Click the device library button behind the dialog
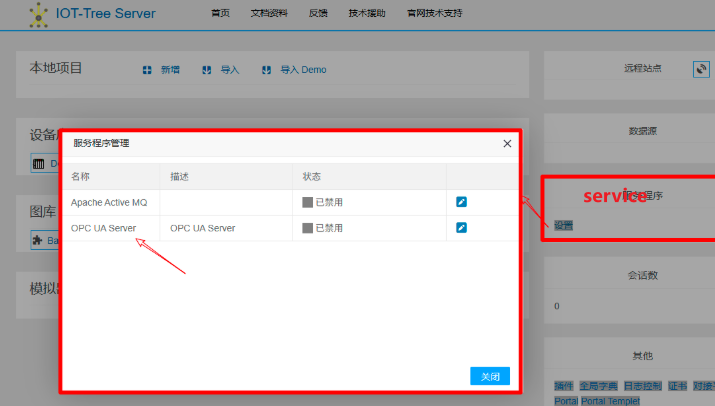 (x=45, y=163)
